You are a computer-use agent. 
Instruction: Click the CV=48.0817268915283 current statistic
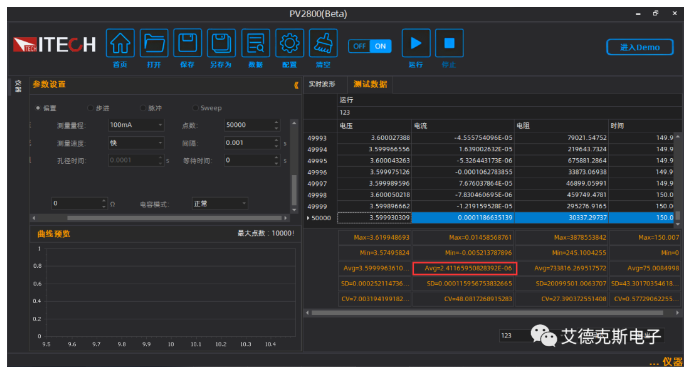click(463, 299)
